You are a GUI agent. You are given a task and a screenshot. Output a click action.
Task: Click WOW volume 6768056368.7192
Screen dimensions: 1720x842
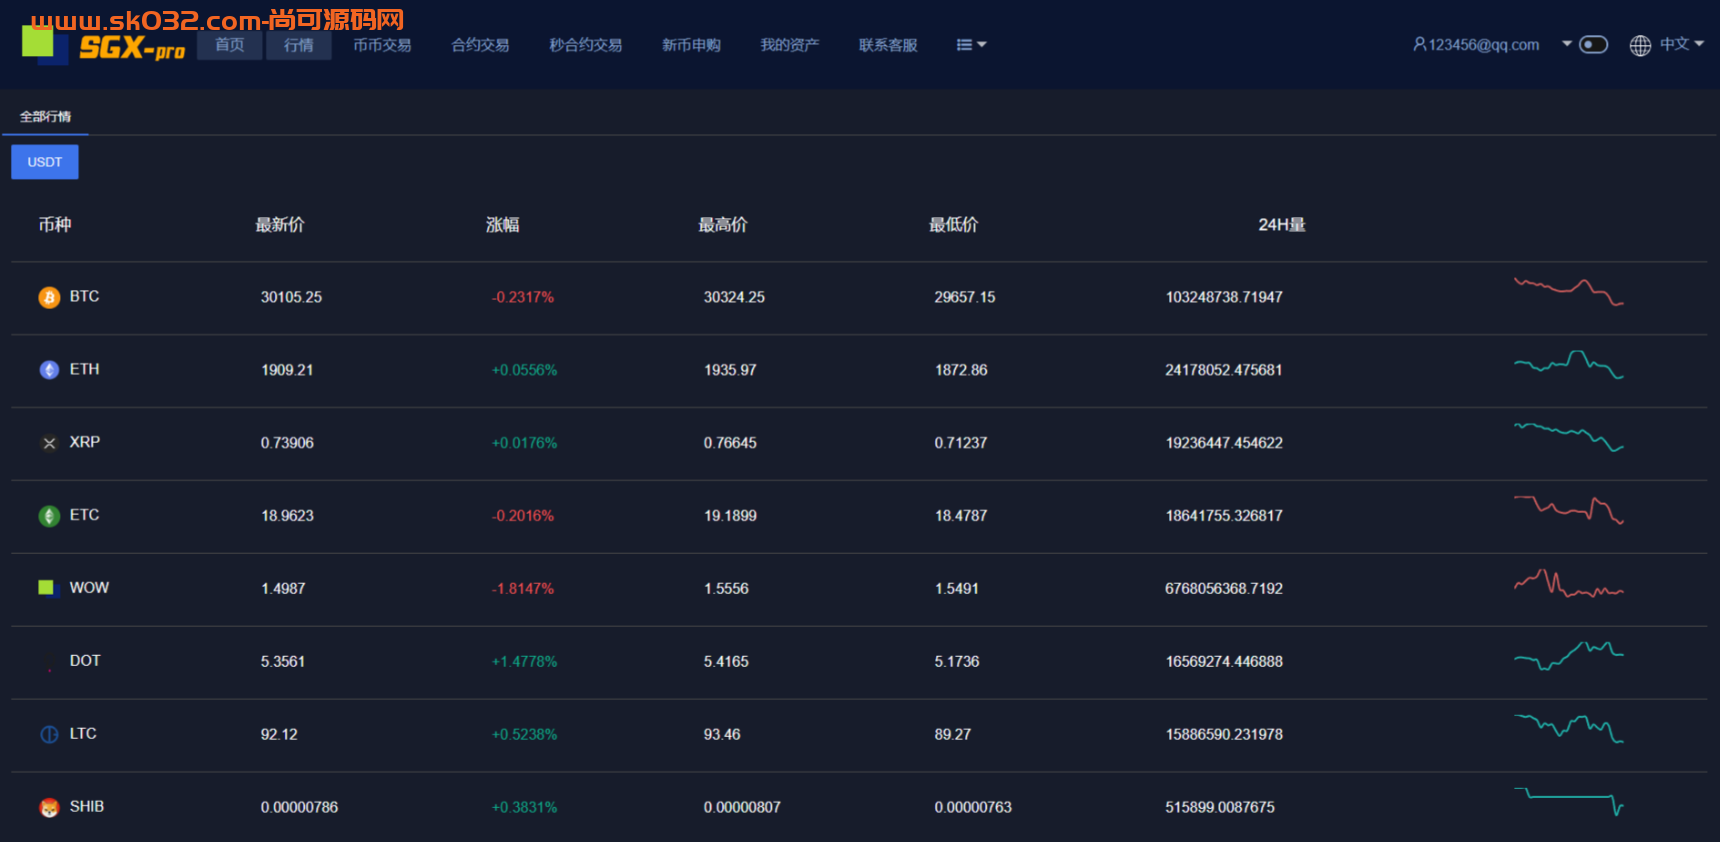click(x=1224, y=589)
